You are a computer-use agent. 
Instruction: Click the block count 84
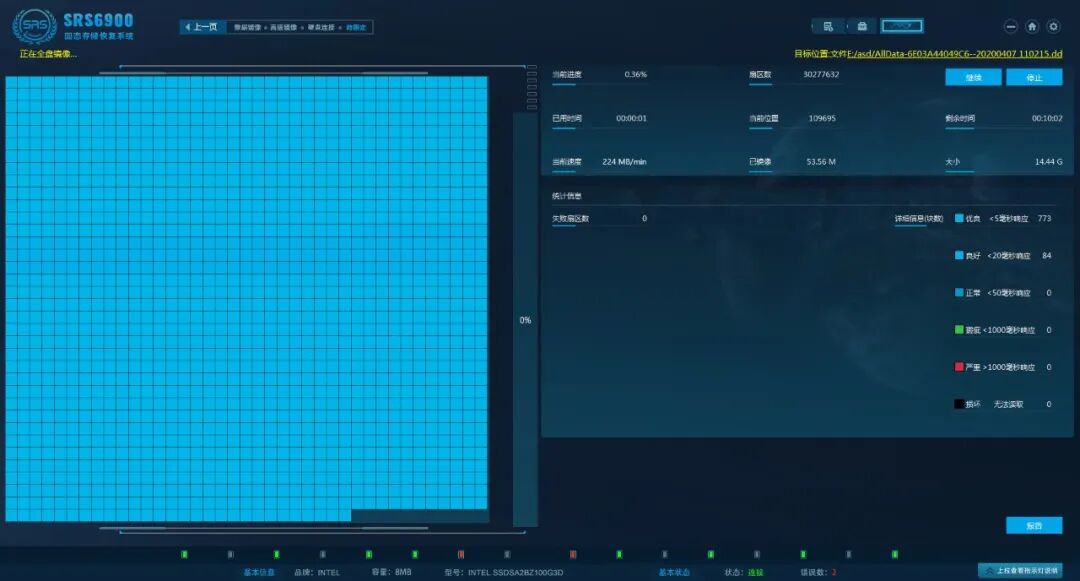pos(1046,255)
